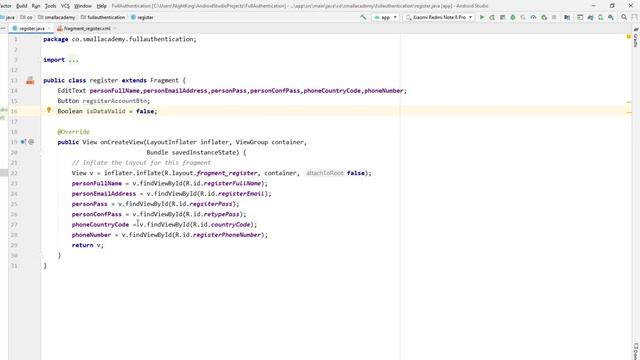Click the Search Everywhere magnifier icon
Screen dimensions: 640x360
[624, 17]
